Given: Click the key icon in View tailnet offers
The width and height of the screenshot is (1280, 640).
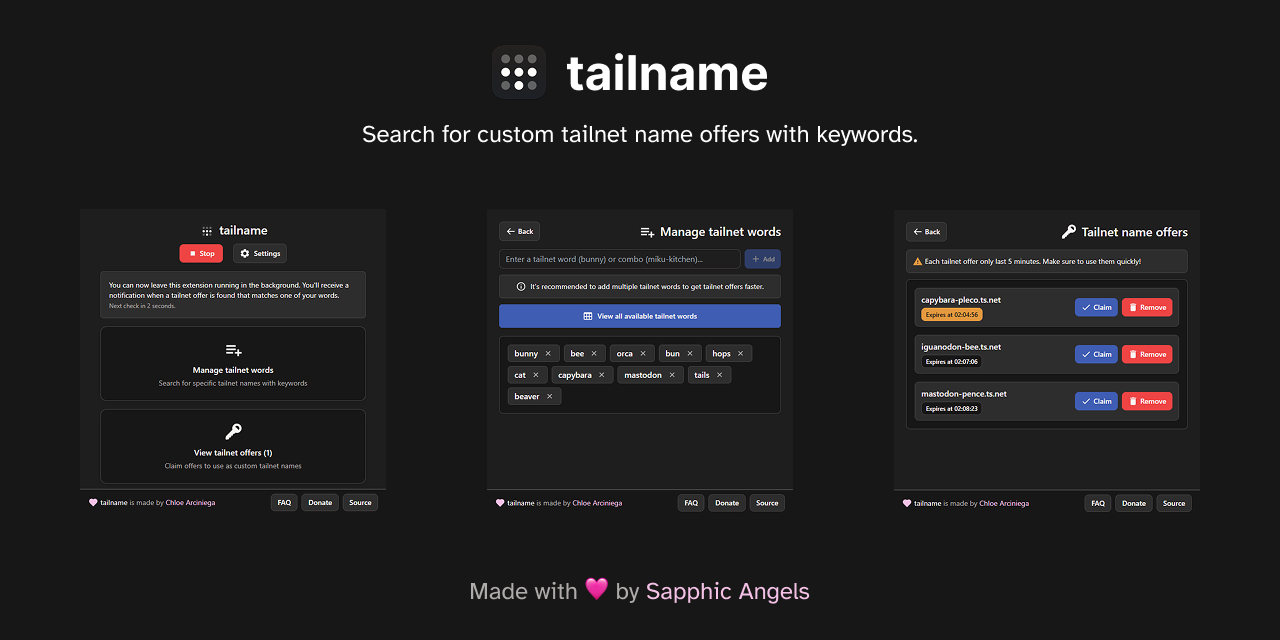Looking at the screenshot, I should tap(233, 432).
